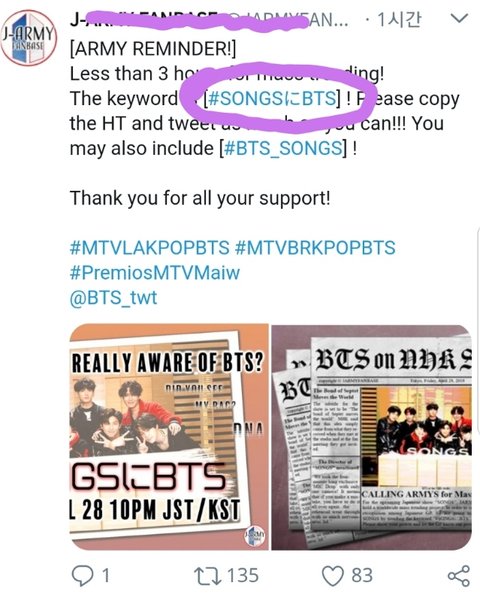The width and height of the screenshot is (480, 601).
Task: Share the tweet via share icon
Action: (459, 576)
